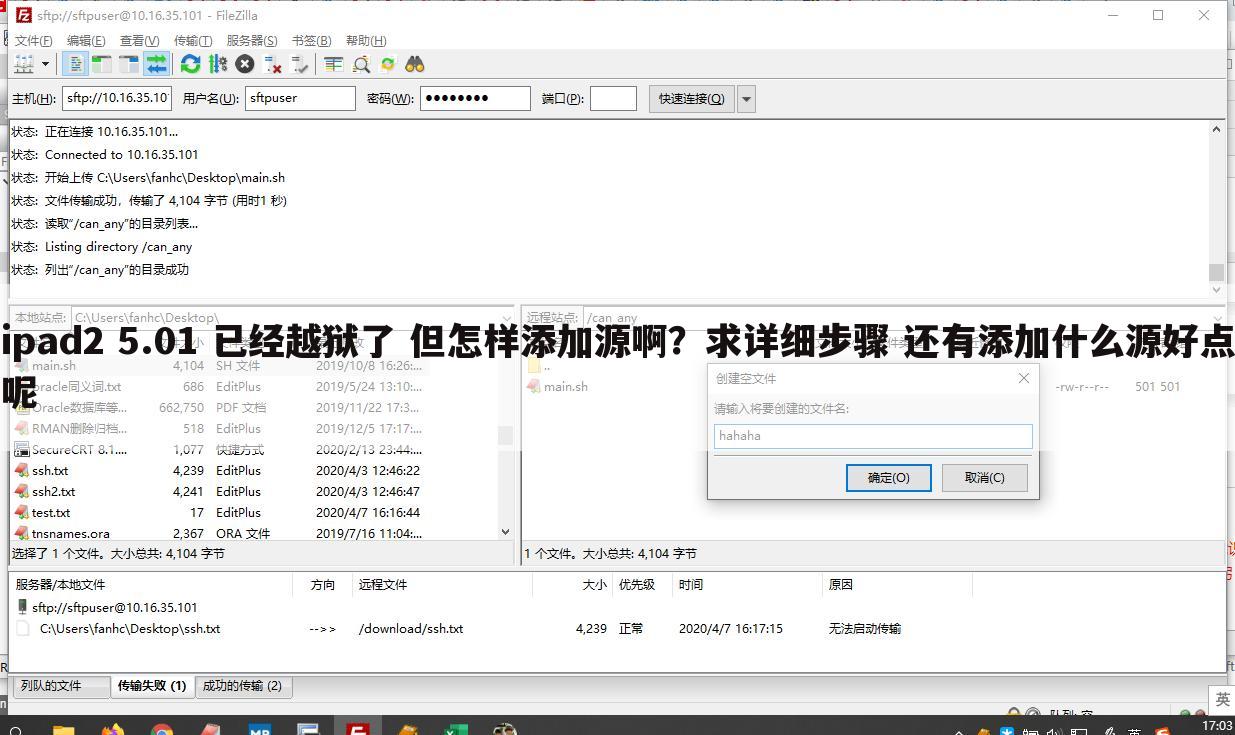
Task: Toggle the local directory tree view
Action: pyautogui.click(x=104, y=63)
